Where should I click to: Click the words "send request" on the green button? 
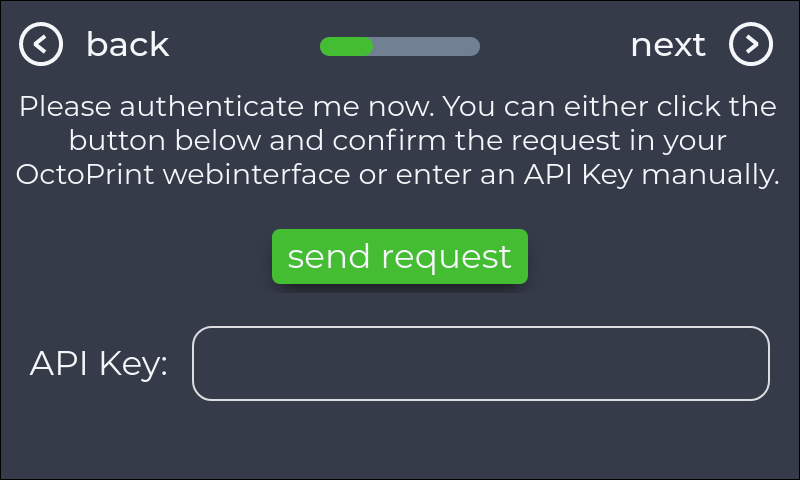click(x=399, y=256)
